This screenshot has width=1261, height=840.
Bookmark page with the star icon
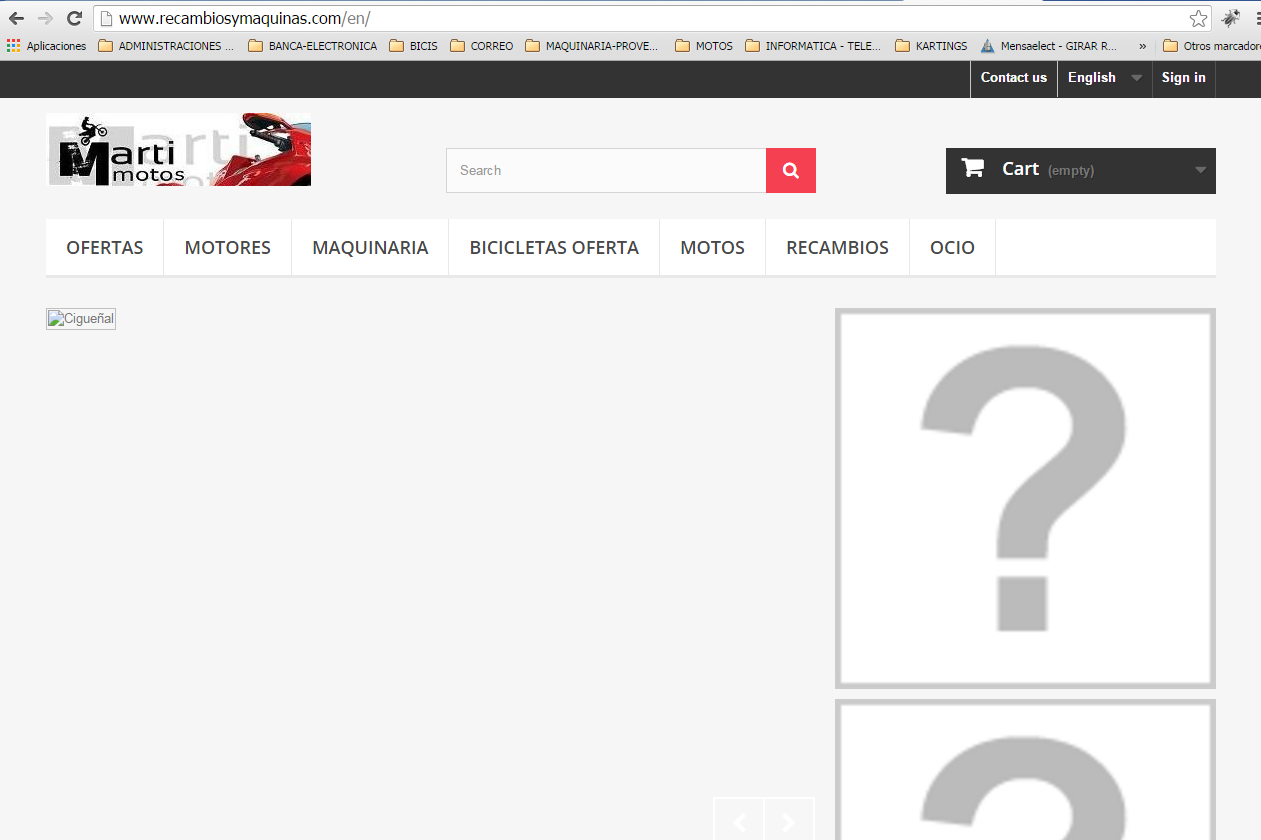point(1198,18)
